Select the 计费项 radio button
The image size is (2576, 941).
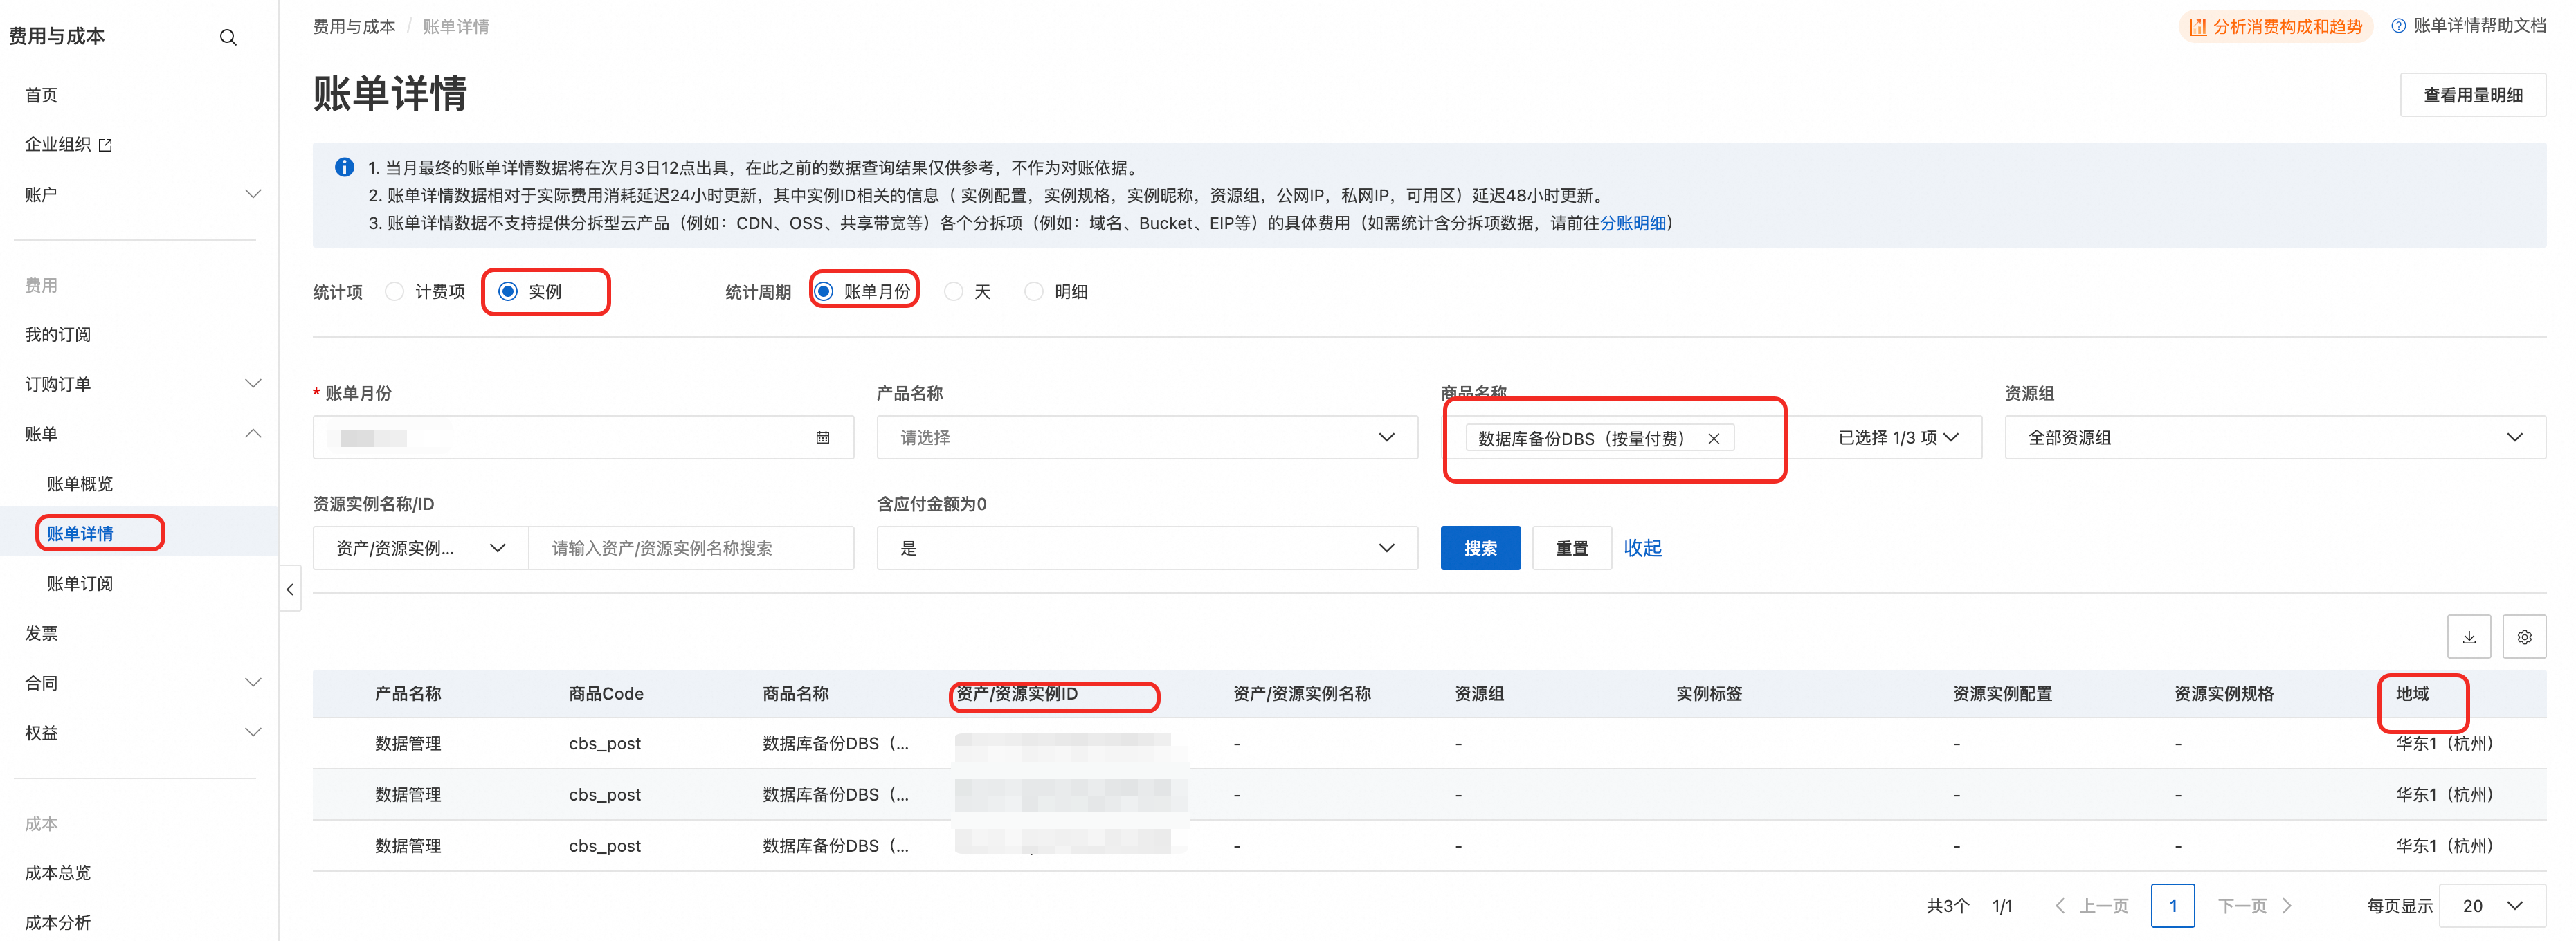[395, 291]
